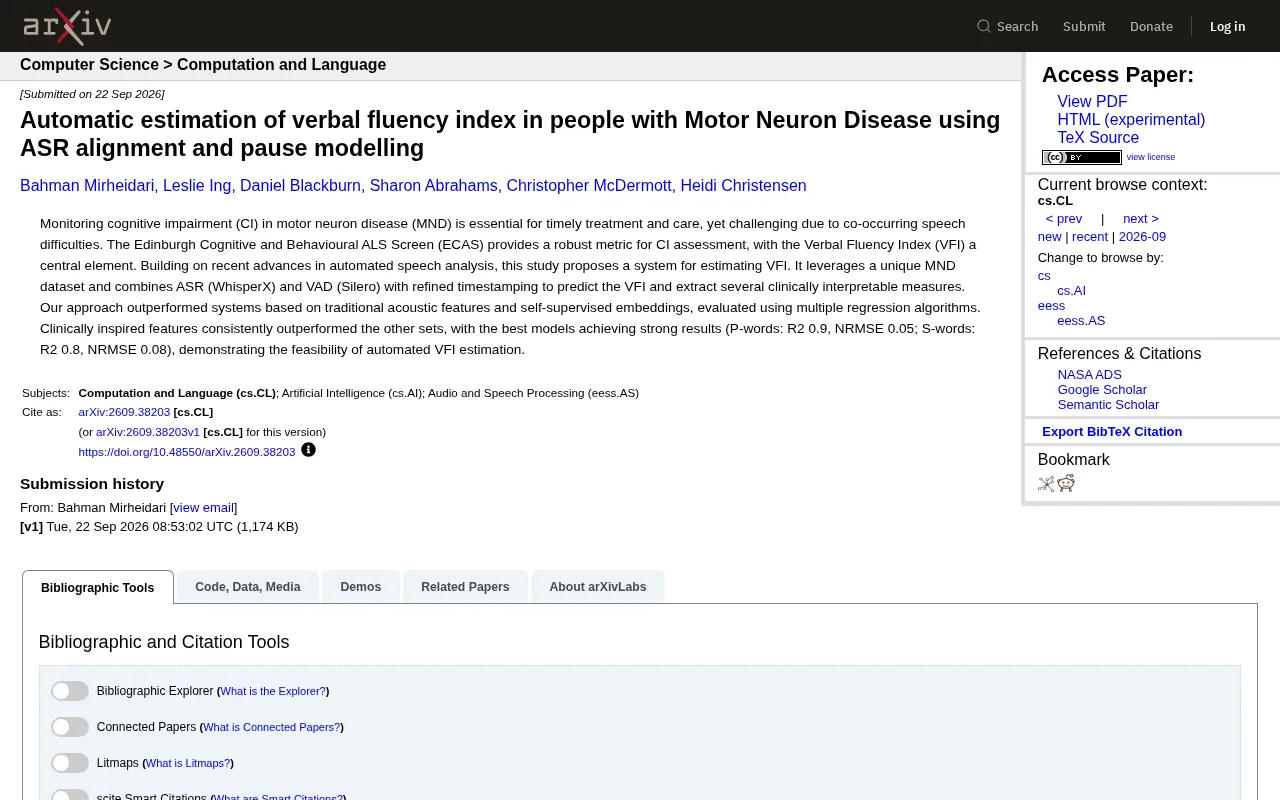Open the Google Scholar citations link

1102,390
